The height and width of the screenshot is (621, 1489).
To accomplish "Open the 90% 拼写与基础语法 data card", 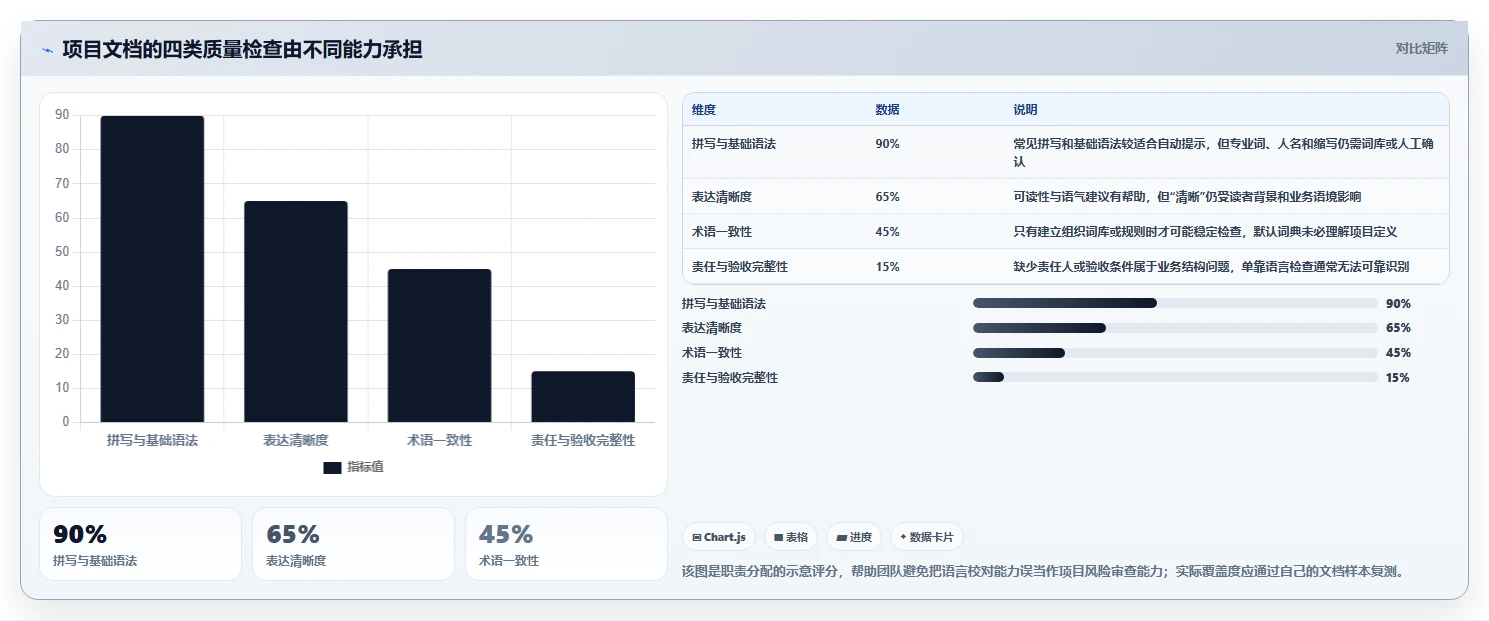I will (x=140, y=544).
